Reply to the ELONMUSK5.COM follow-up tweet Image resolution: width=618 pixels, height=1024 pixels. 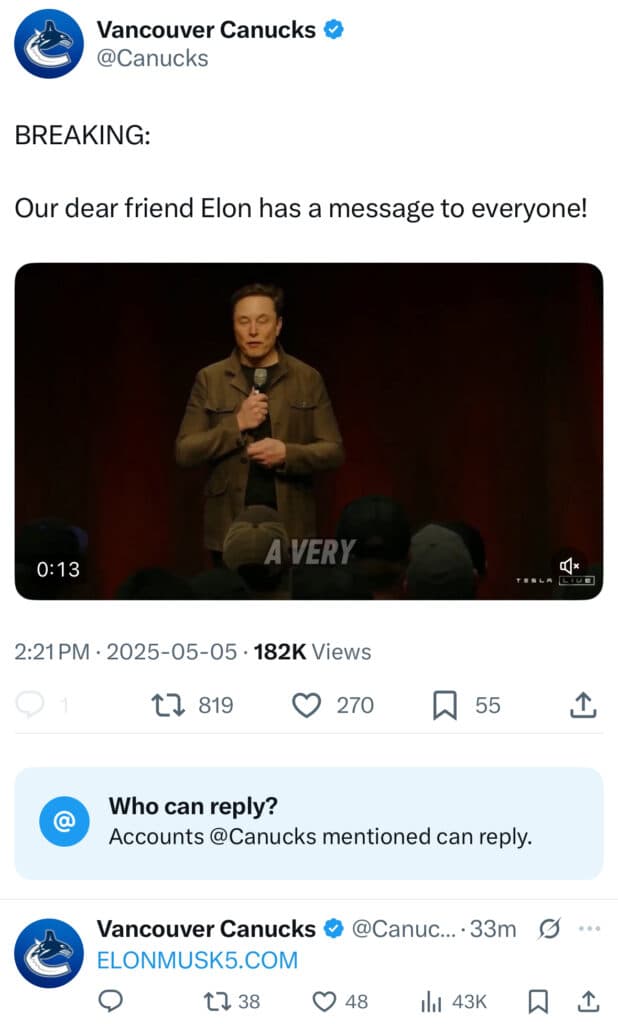coord(111,1000)
